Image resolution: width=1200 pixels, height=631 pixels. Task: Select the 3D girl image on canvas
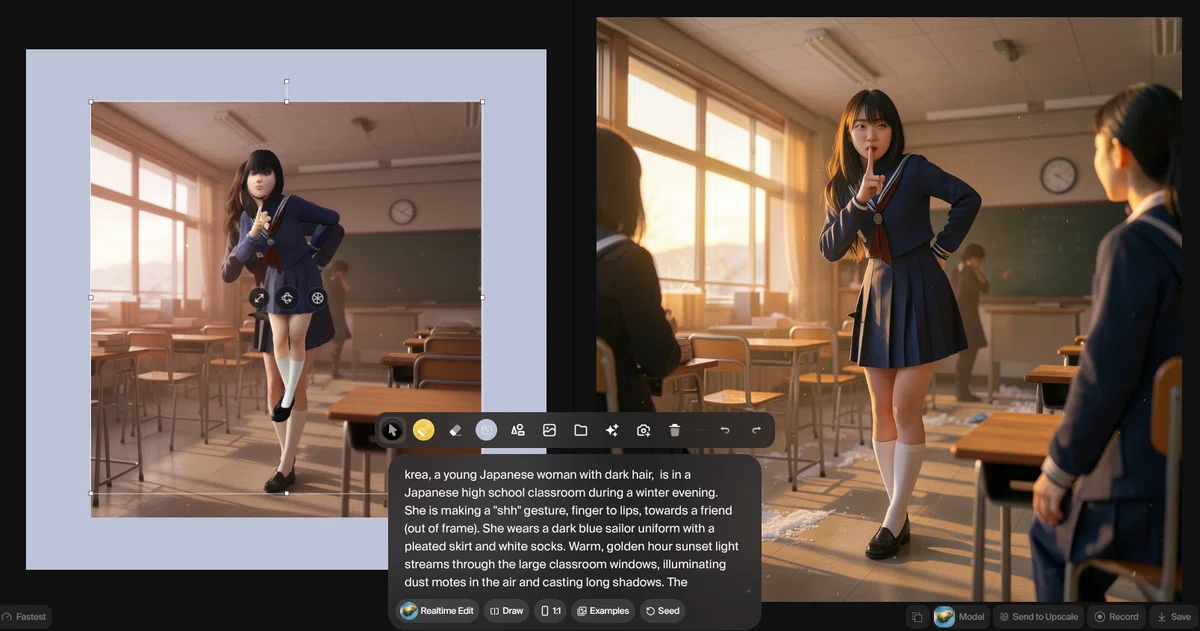click(287, 296)
